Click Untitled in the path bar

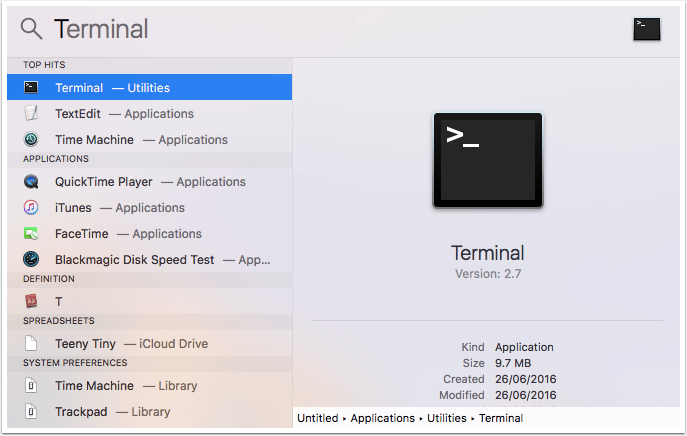pos(318,418)
